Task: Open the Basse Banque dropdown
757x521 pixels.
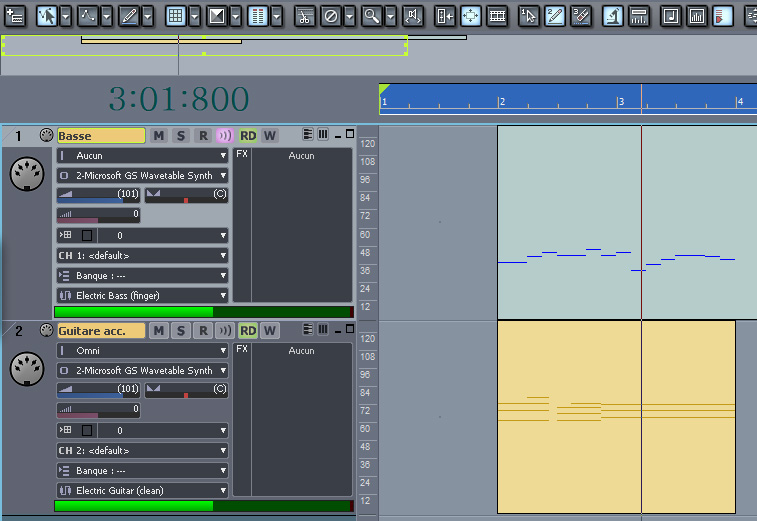Action: (142, 276)
